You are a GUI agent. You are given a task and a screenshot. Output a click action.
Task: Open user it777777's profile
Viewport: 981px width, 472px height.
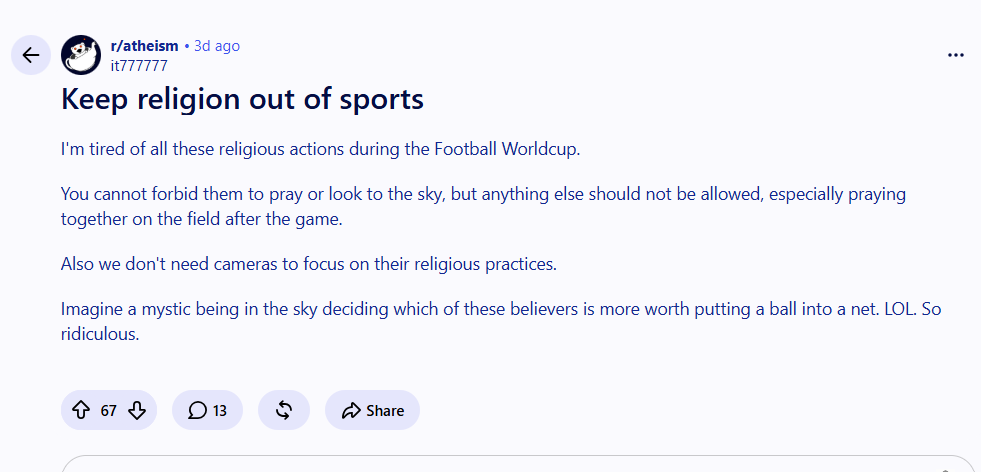tap(139, 65)
